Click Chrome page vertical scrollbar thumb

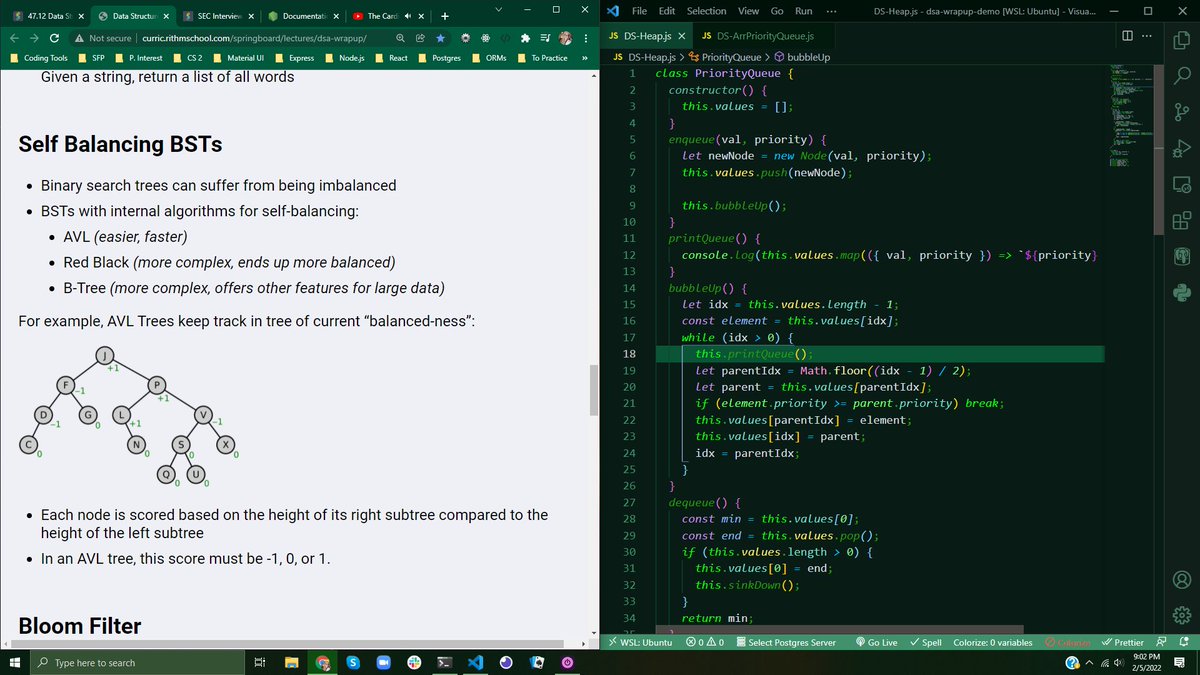(592, 390)
